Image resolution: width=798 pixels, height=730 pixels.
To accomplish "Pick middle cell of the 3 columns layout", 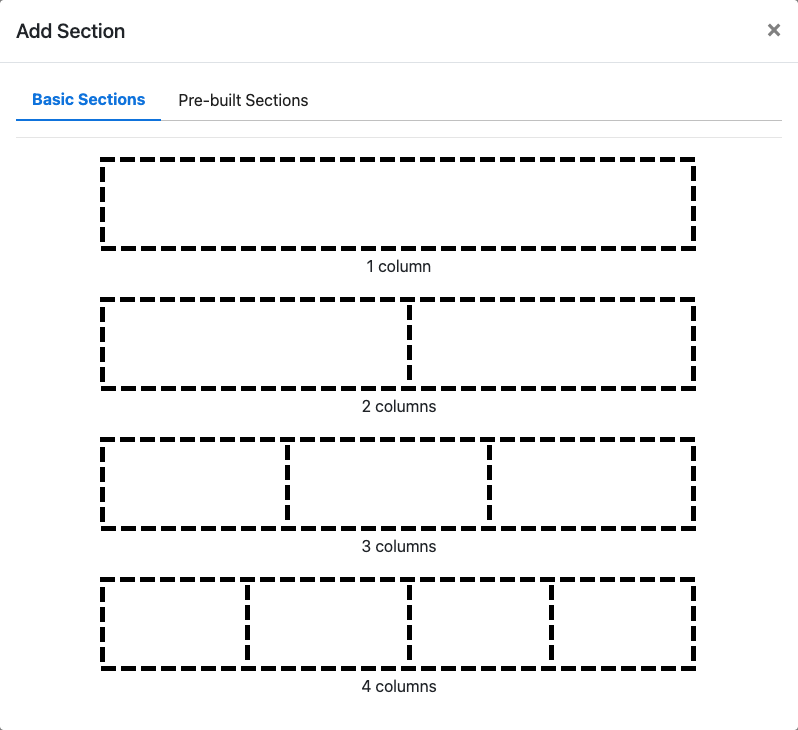I will point(388,483).
